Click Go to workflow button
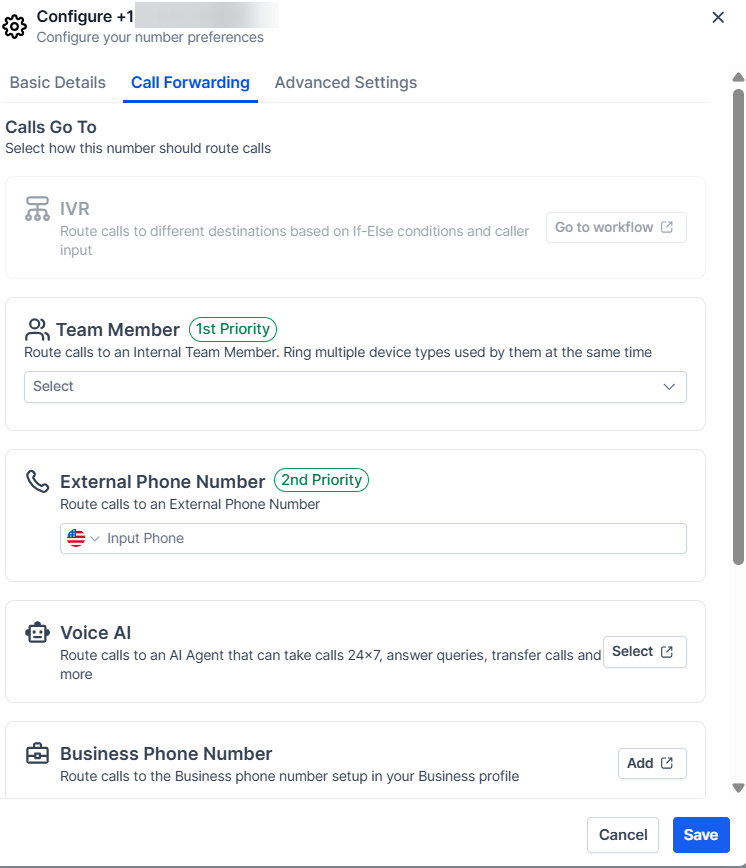This screenshot has height=868, width=746. pos(615,227)
